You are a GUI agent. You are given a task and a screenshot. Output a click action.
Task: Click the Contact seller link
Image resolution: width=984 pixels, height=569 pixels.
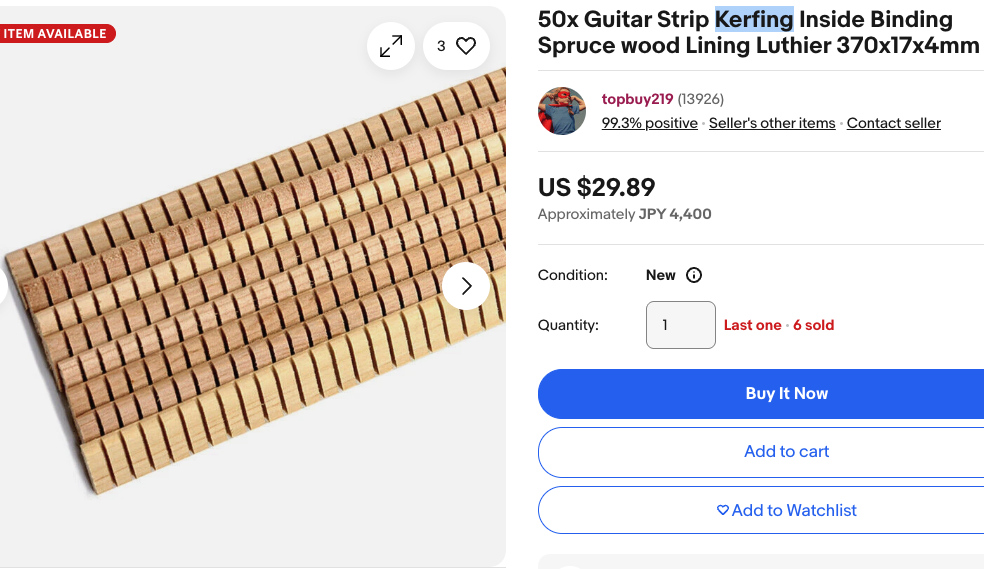[894, 123]
